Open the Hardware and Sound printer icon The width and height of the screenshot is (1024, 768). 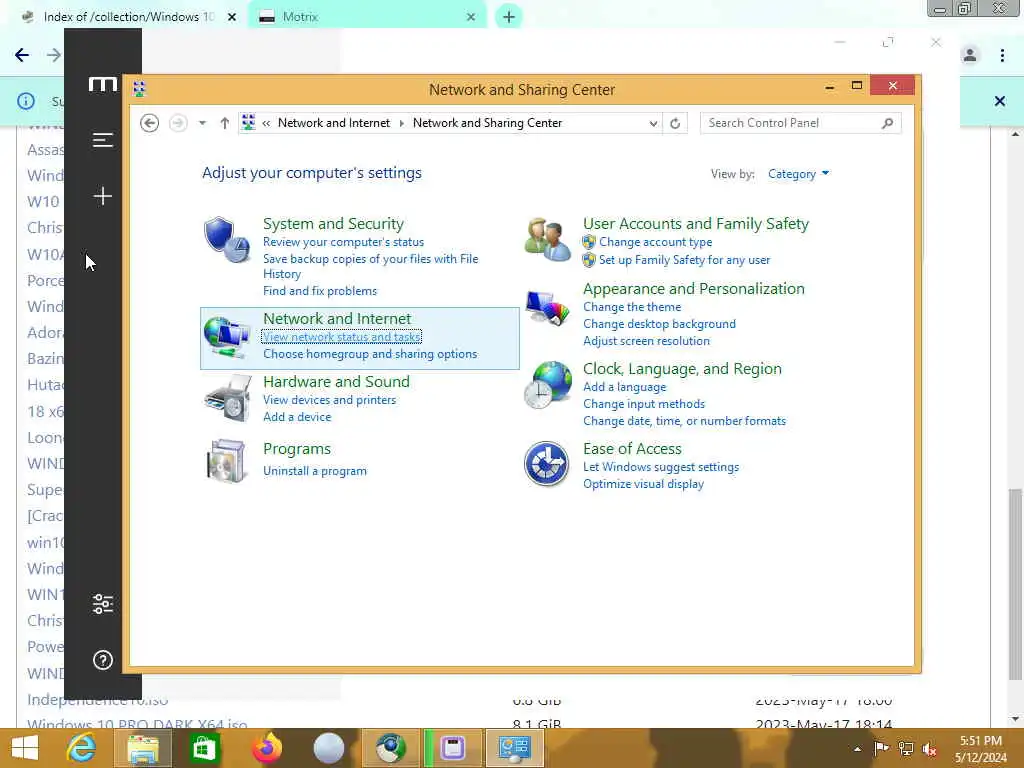pyautogui.click(x=227, y=398)
